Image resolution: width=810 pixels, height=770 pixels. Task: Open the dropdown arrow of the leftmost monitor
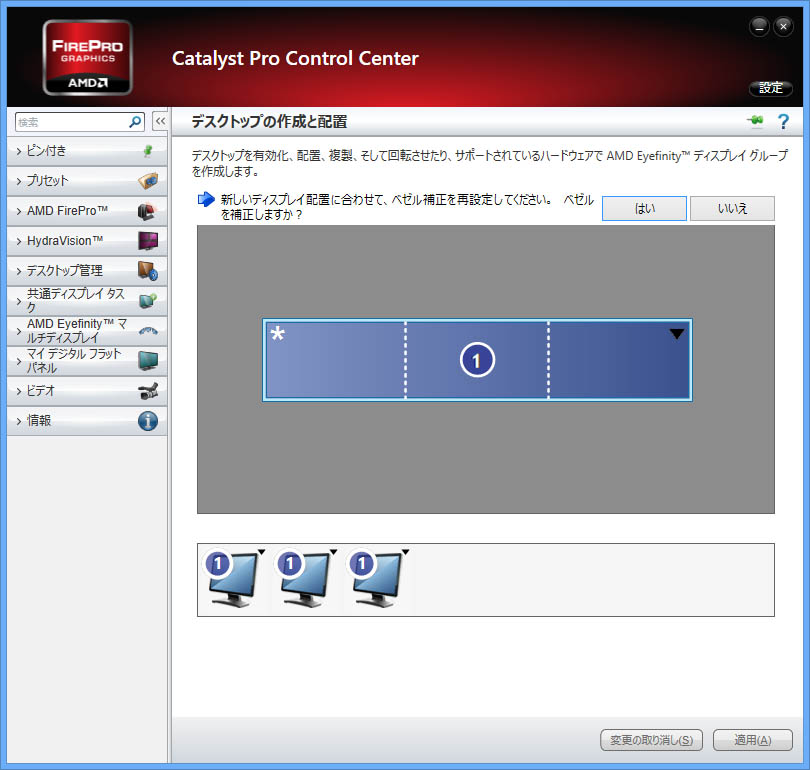coord(261,552)
